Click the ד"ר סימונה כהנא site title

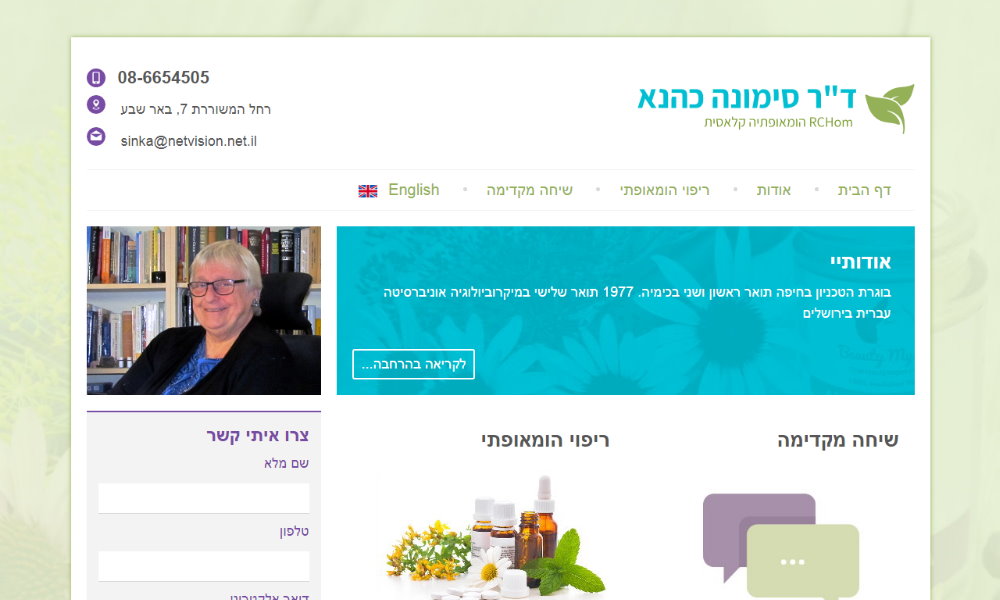[747, 98]
